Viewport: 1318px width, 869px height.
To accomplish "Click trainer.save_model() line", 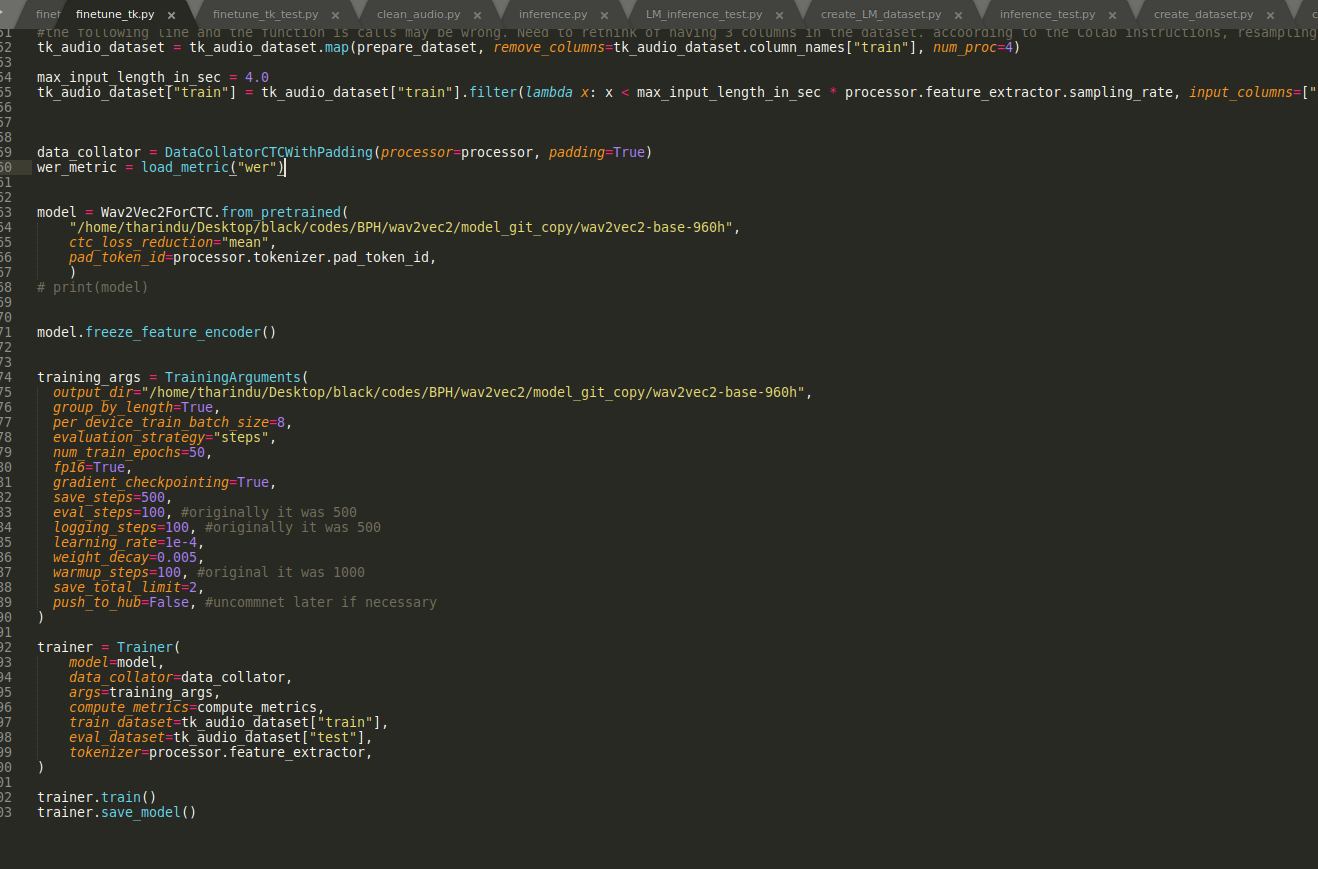I will point(117,812).
